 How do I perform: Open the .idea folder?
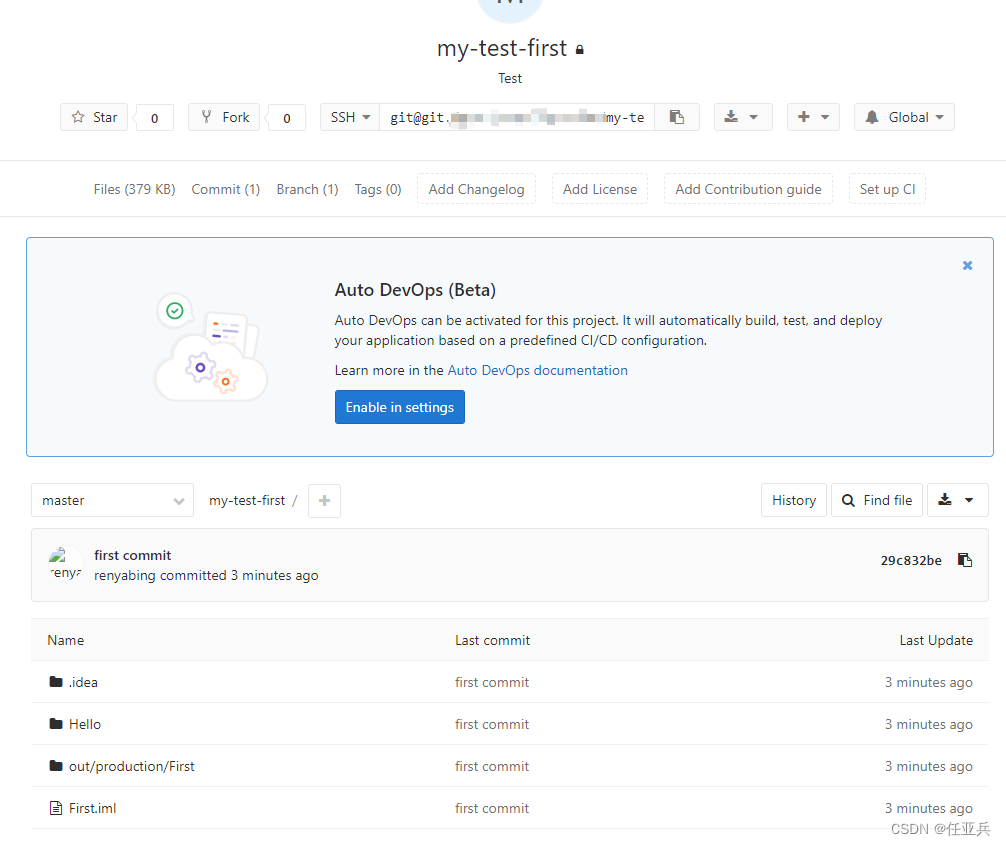[x=83, y=682]
